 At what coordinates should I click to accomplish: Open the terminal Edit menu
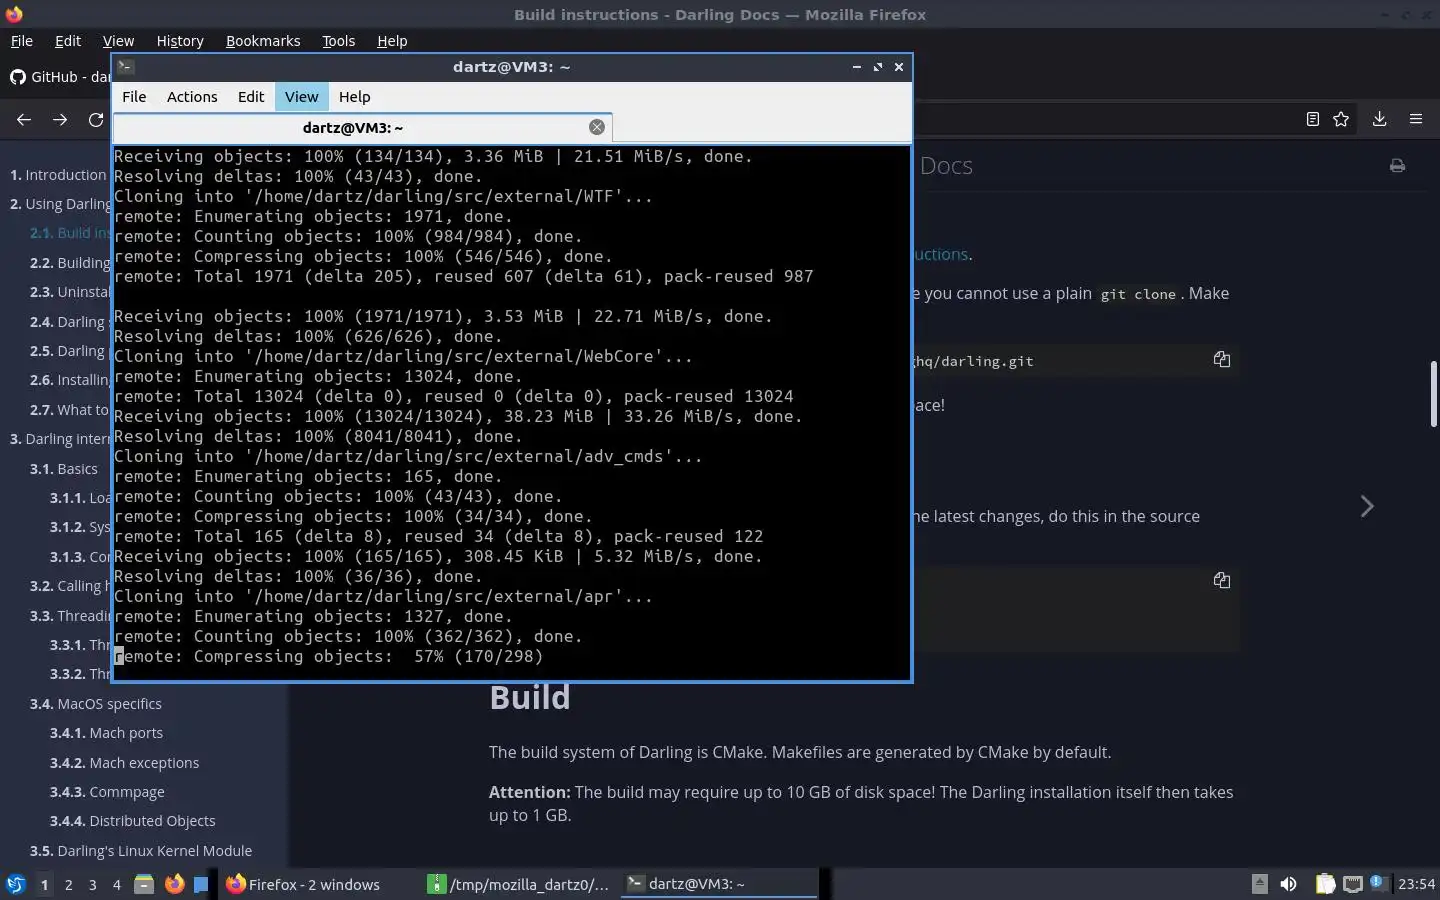click(251, 97)
